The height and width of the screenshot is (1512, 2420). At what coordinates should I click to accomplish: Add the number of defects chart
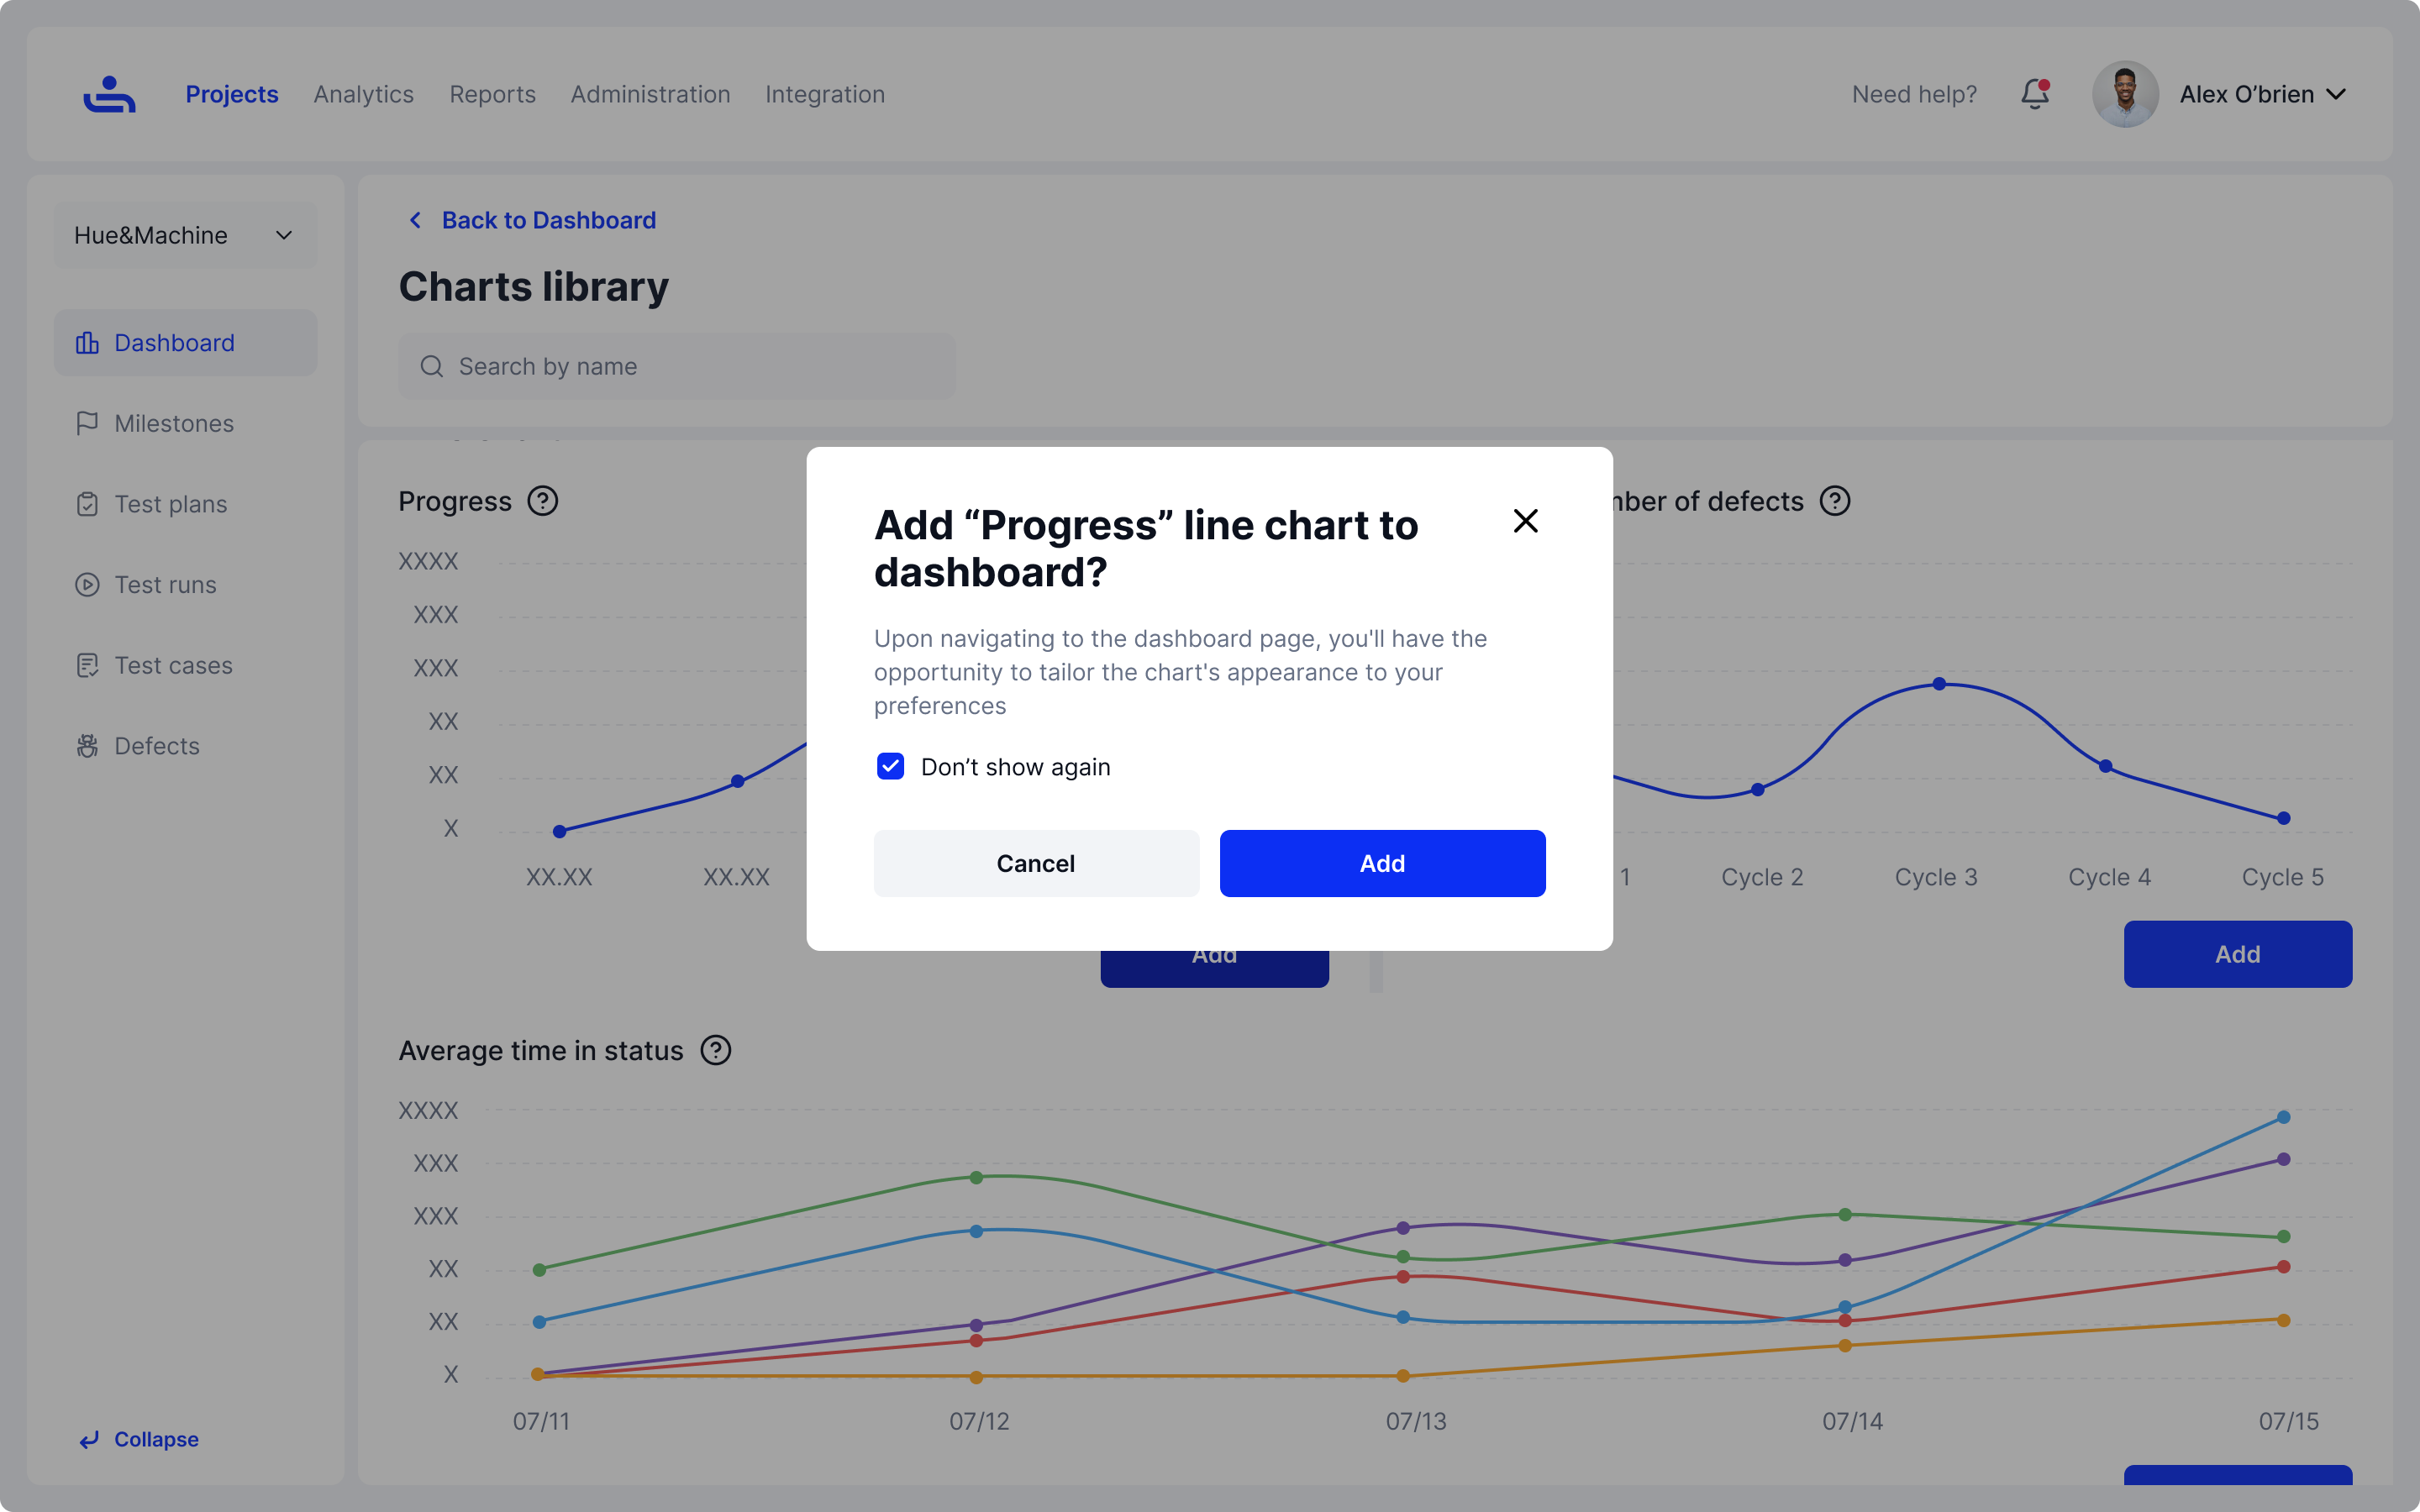(2237, 954)
